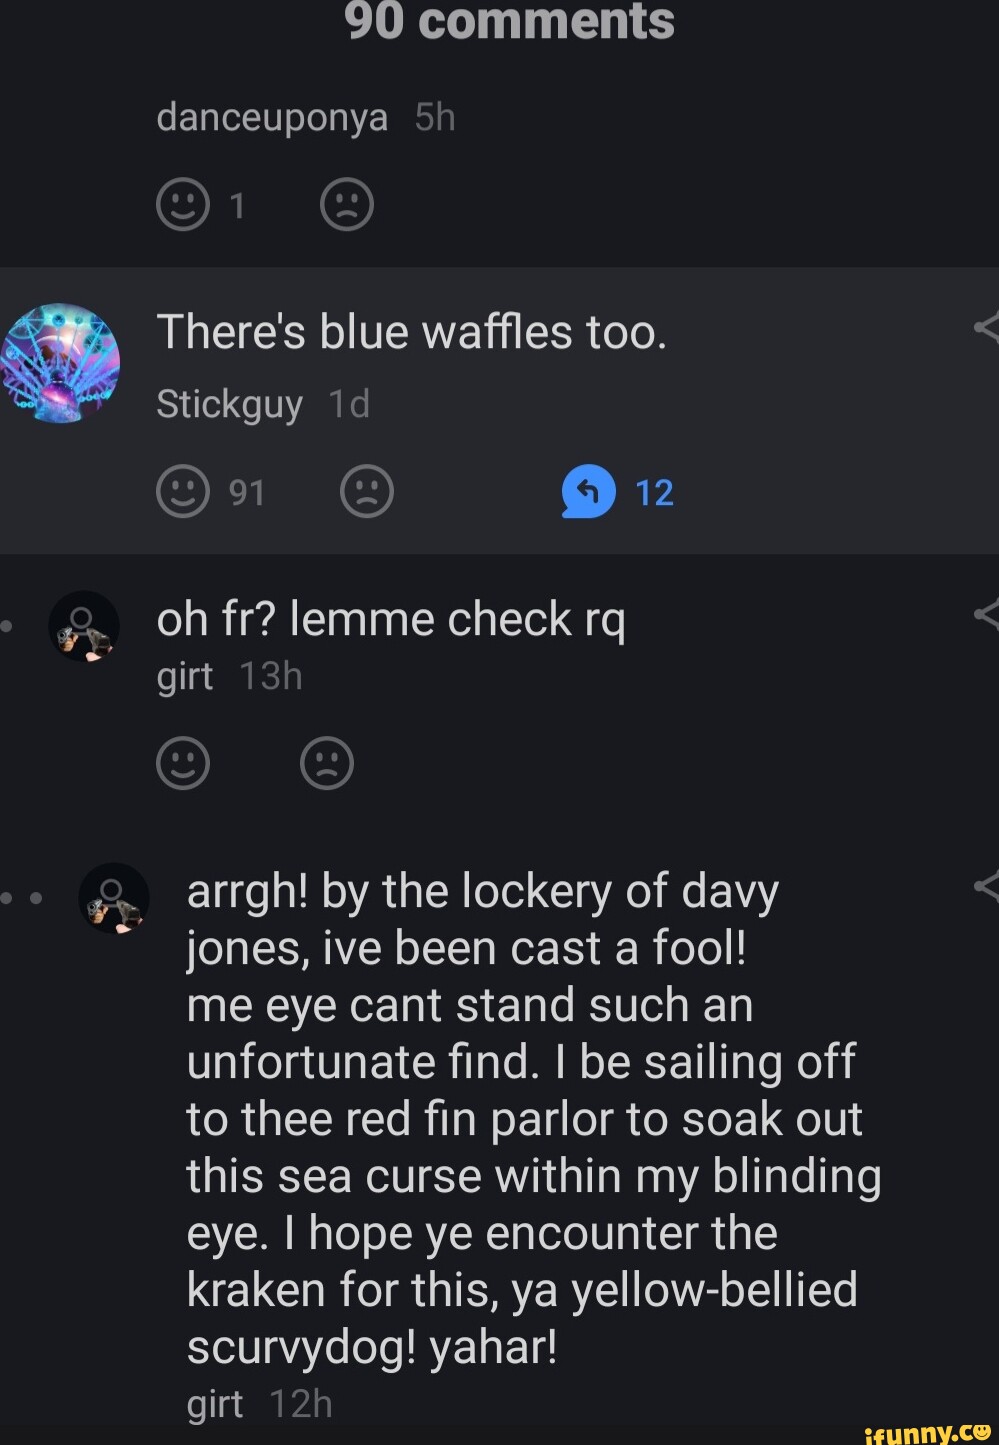
Task: Tap share arrow on 'oh fr?' comment
Action: [x=986, y=614]
